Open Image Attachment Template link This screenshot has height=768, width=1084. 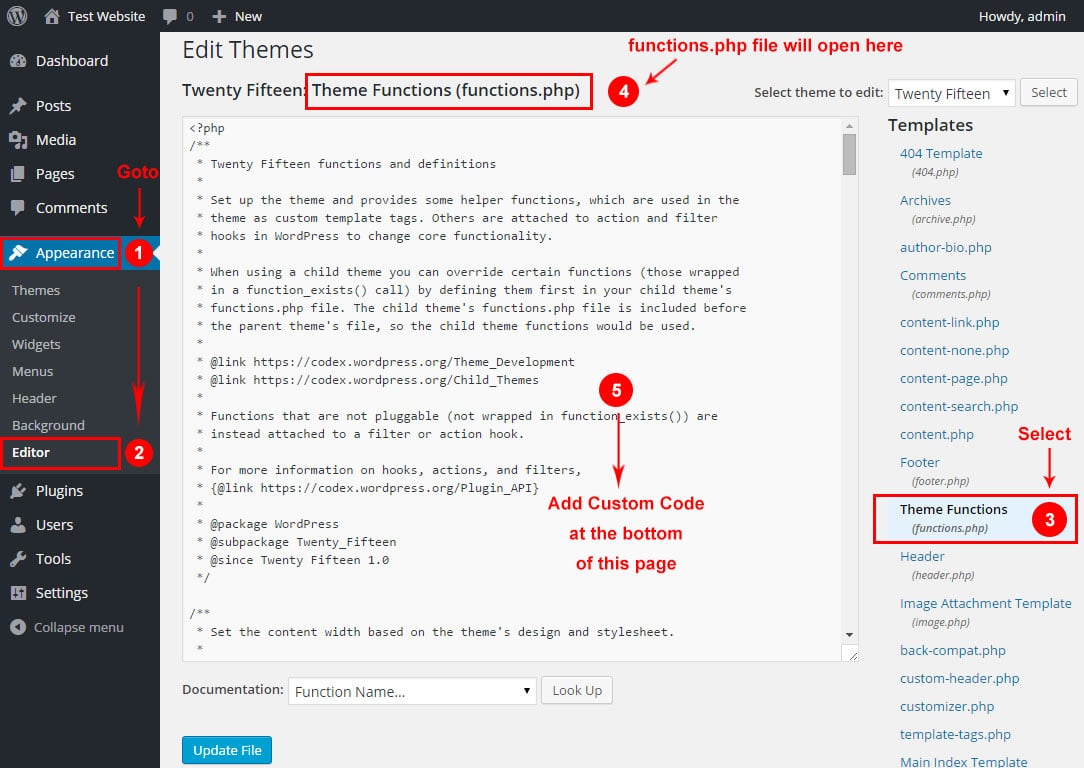tap(986, 603)
